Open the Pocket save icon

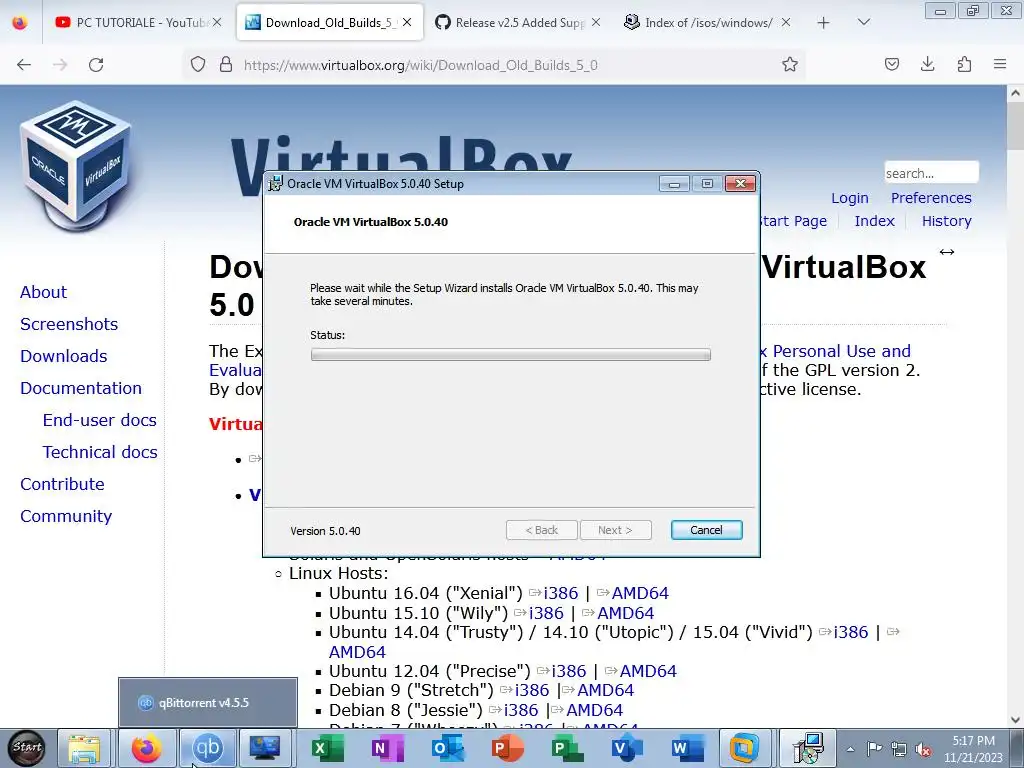pos(892,64)
